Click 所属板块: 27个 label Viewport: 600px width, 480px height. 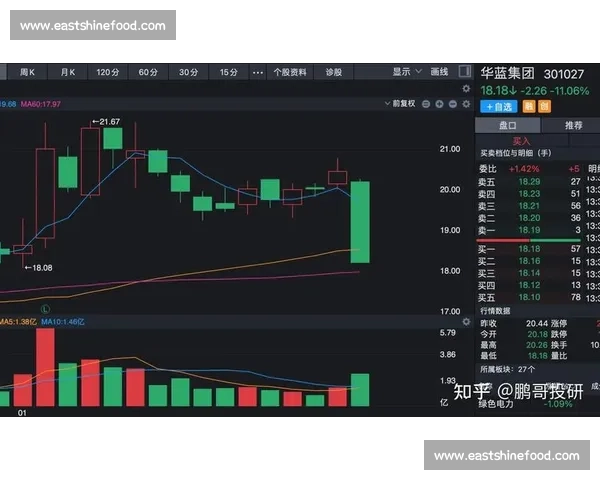pos(508,369)
